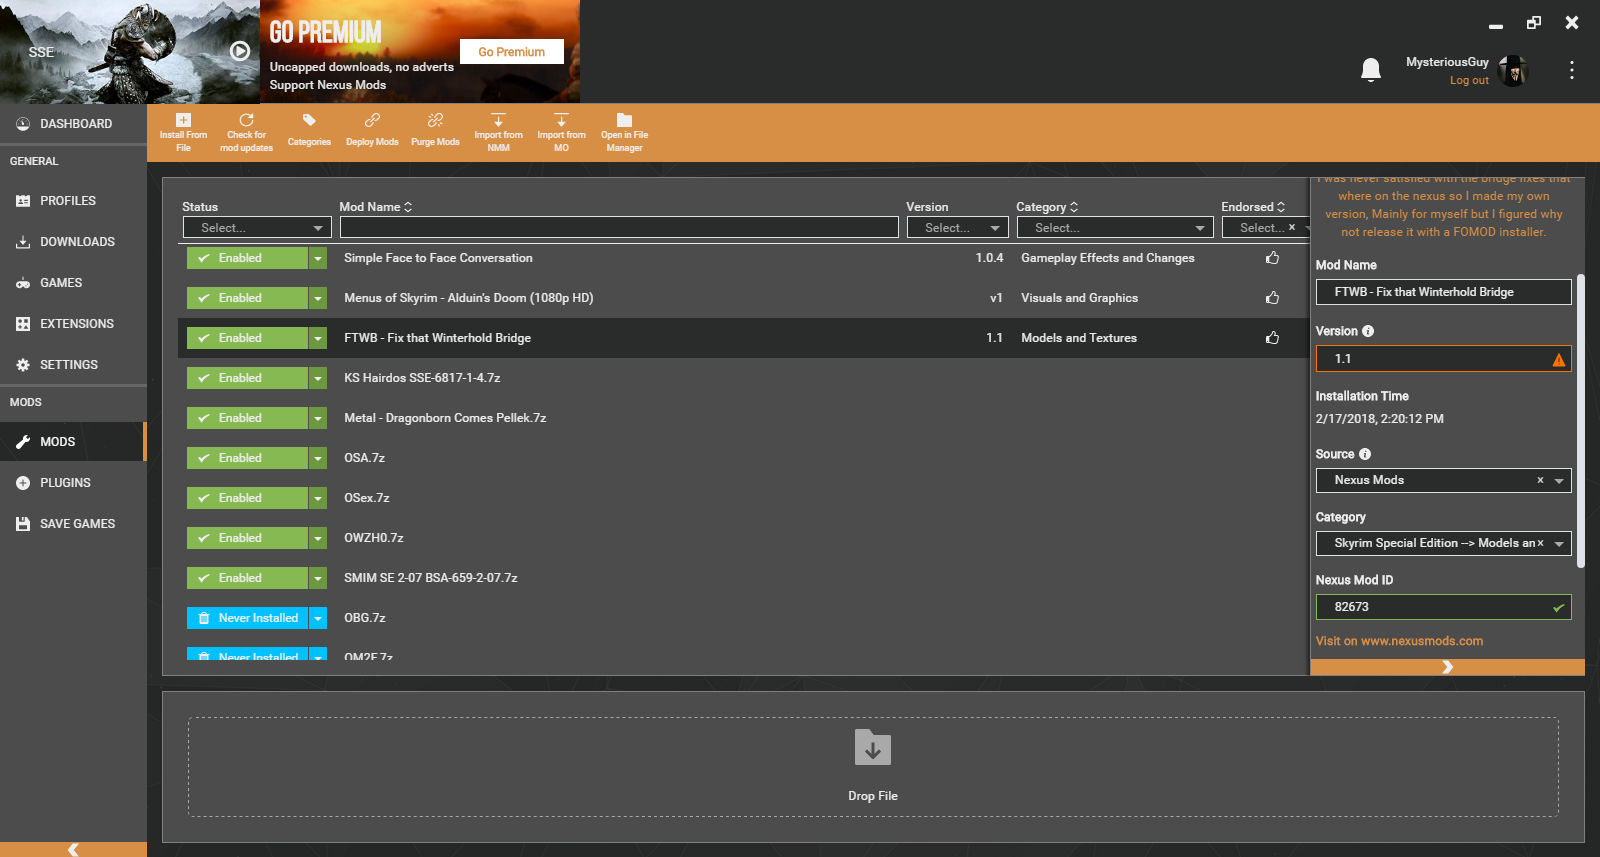Click Source info icon in details panel
The image size is (1600, 857).
[1365, 454]
